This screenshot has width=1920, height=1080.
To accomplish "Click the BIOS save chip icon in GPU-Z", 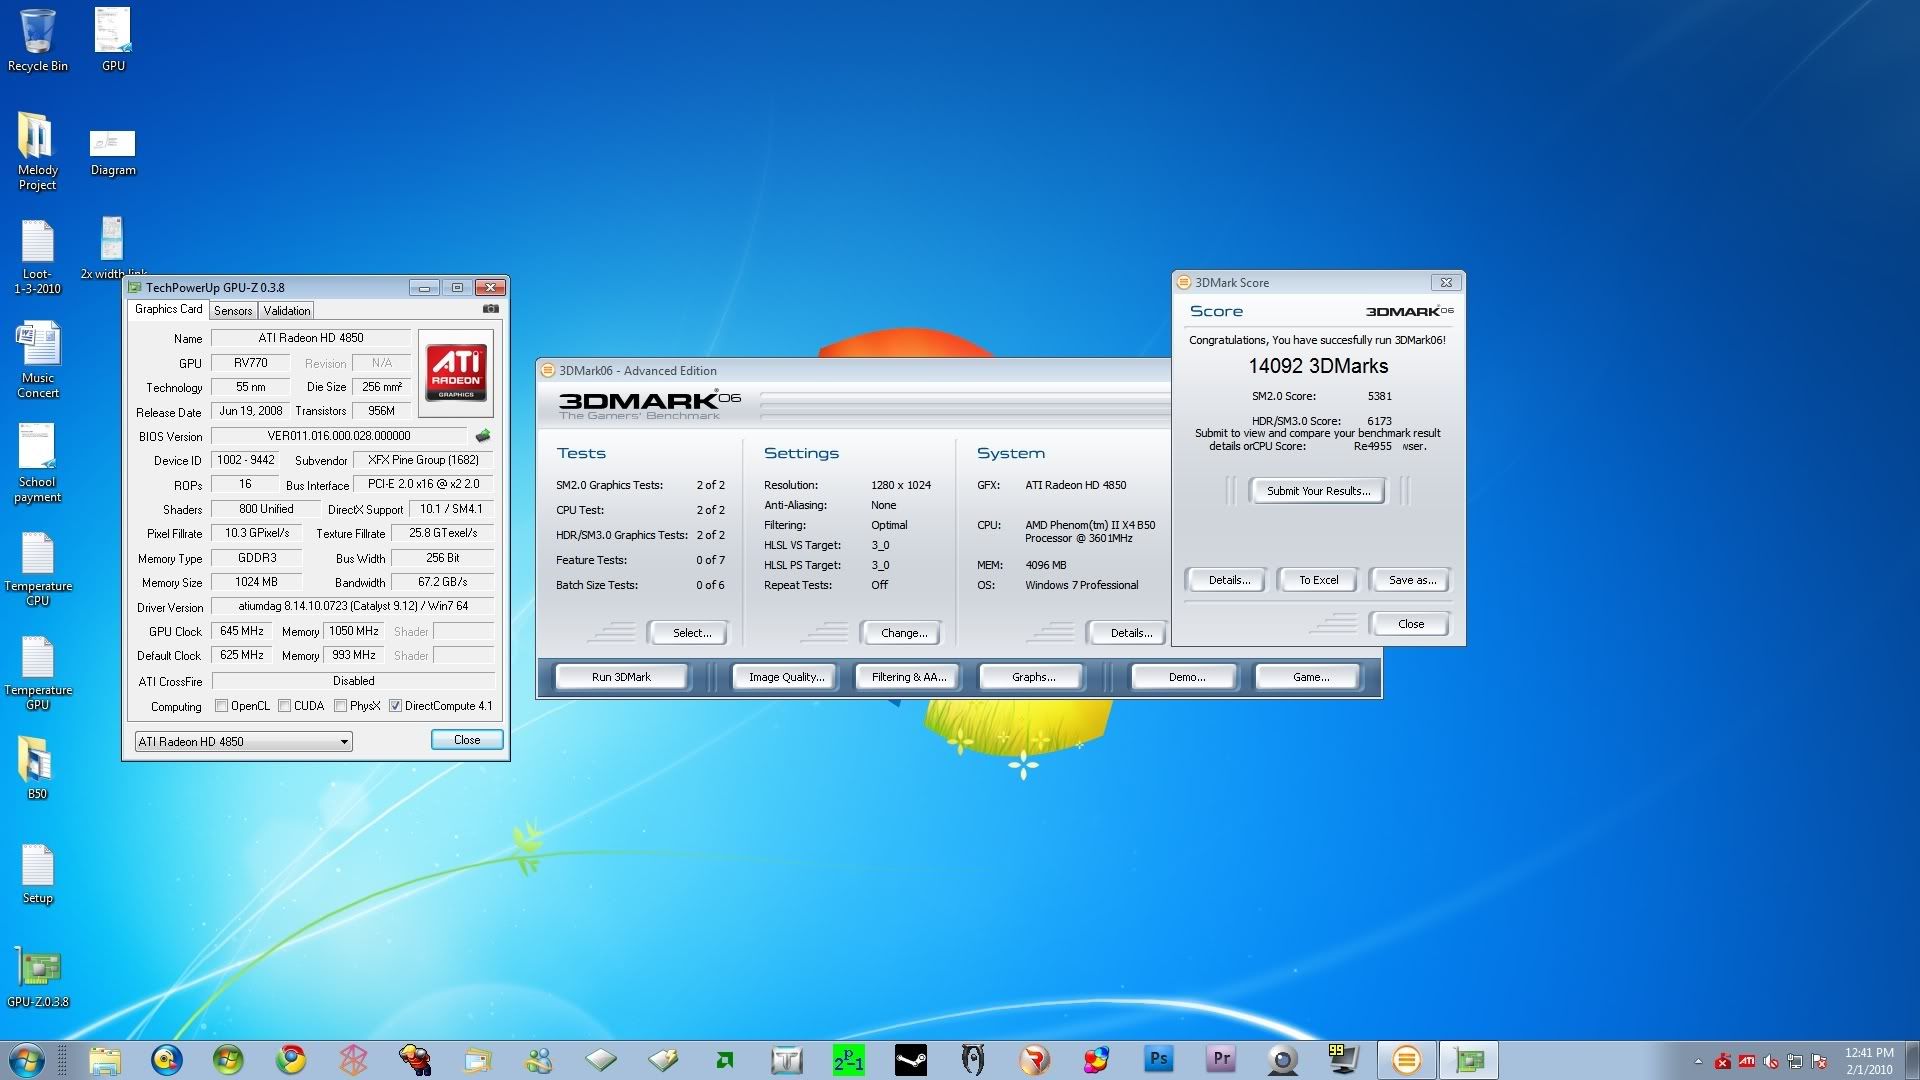I will point(483,436).
